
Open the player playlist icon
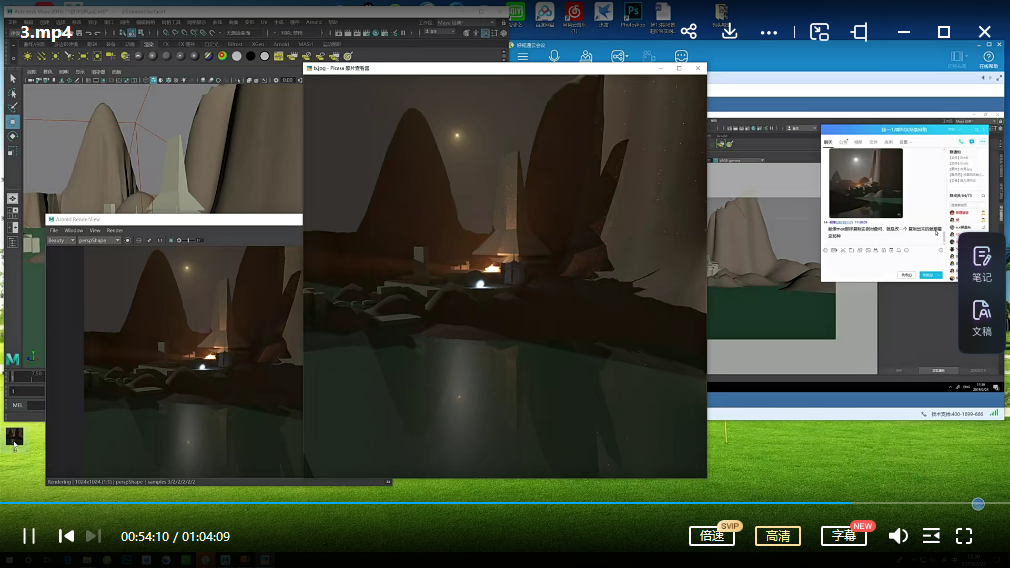click(931, 536)
